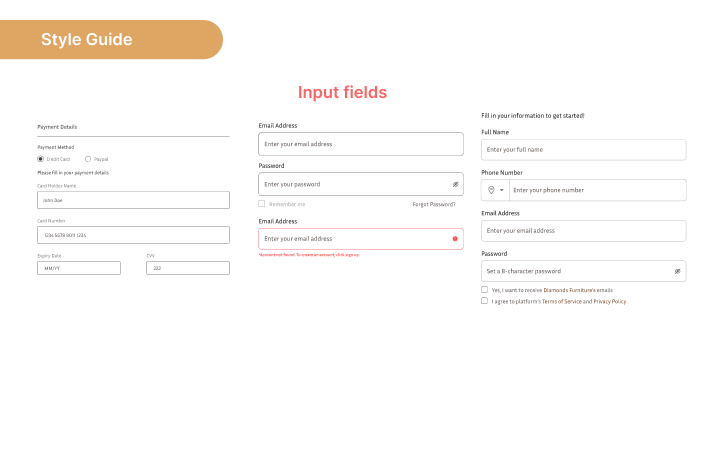713x475 pixels.
Task: Check the agree to Terms checkbox
Action: (485, 301)
